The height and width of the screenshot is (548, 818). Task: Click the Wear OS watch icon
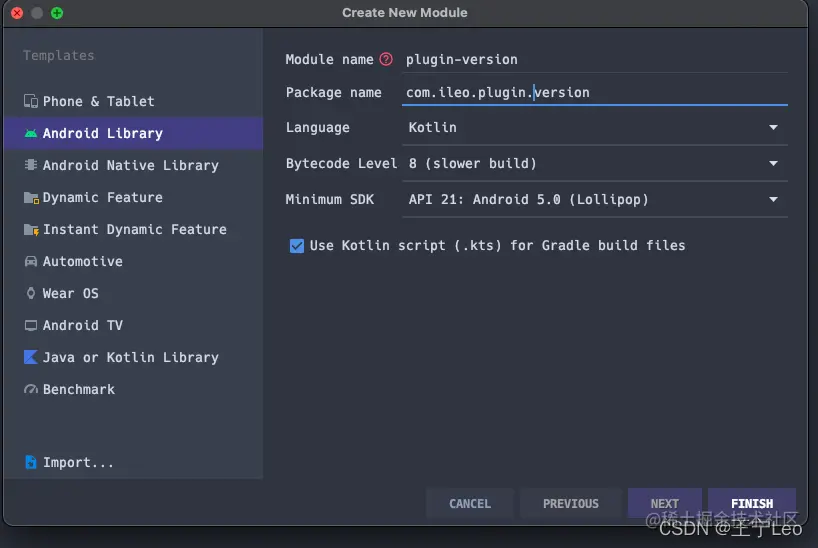pyautogui.click(x=31, y=293)
